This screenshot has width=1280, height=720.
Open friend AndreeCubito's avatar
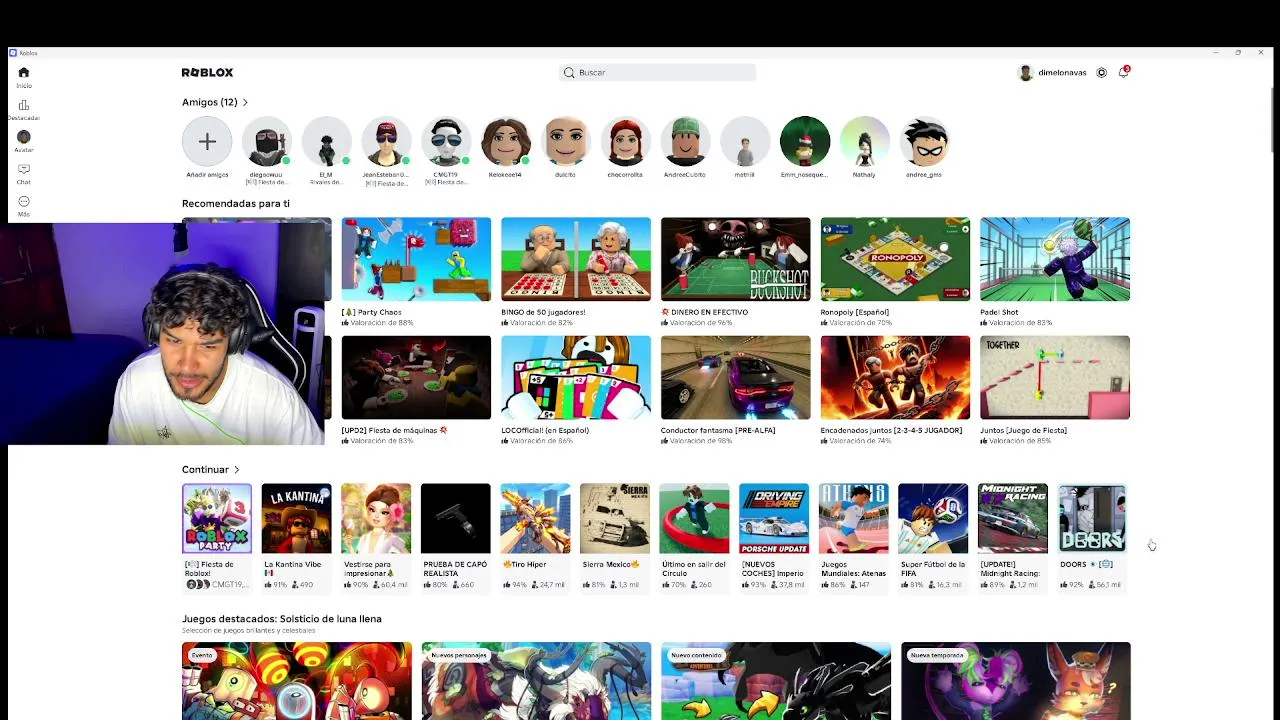click(685, 142)
